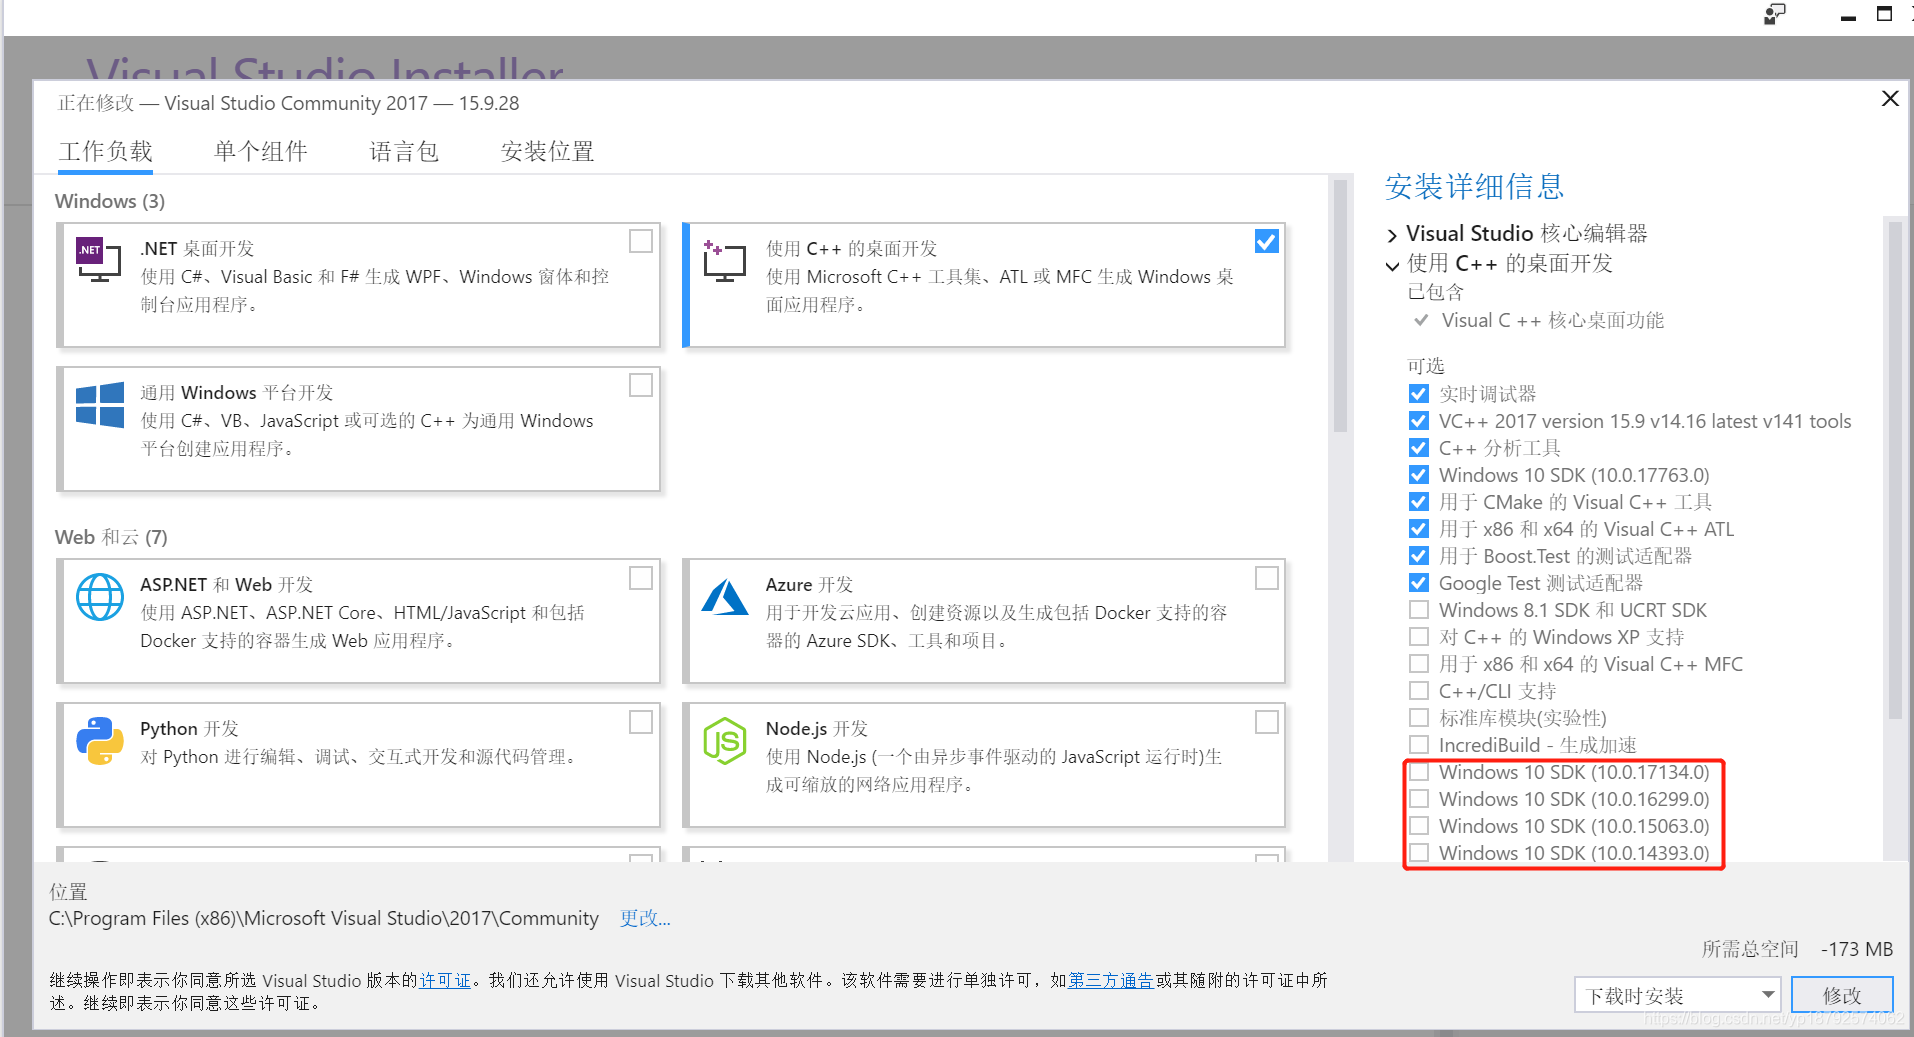Open the 第三方通告 link
The width and height of the screenshot is (1914, 1037).
pyautogui.click(x=1111, y=980)
